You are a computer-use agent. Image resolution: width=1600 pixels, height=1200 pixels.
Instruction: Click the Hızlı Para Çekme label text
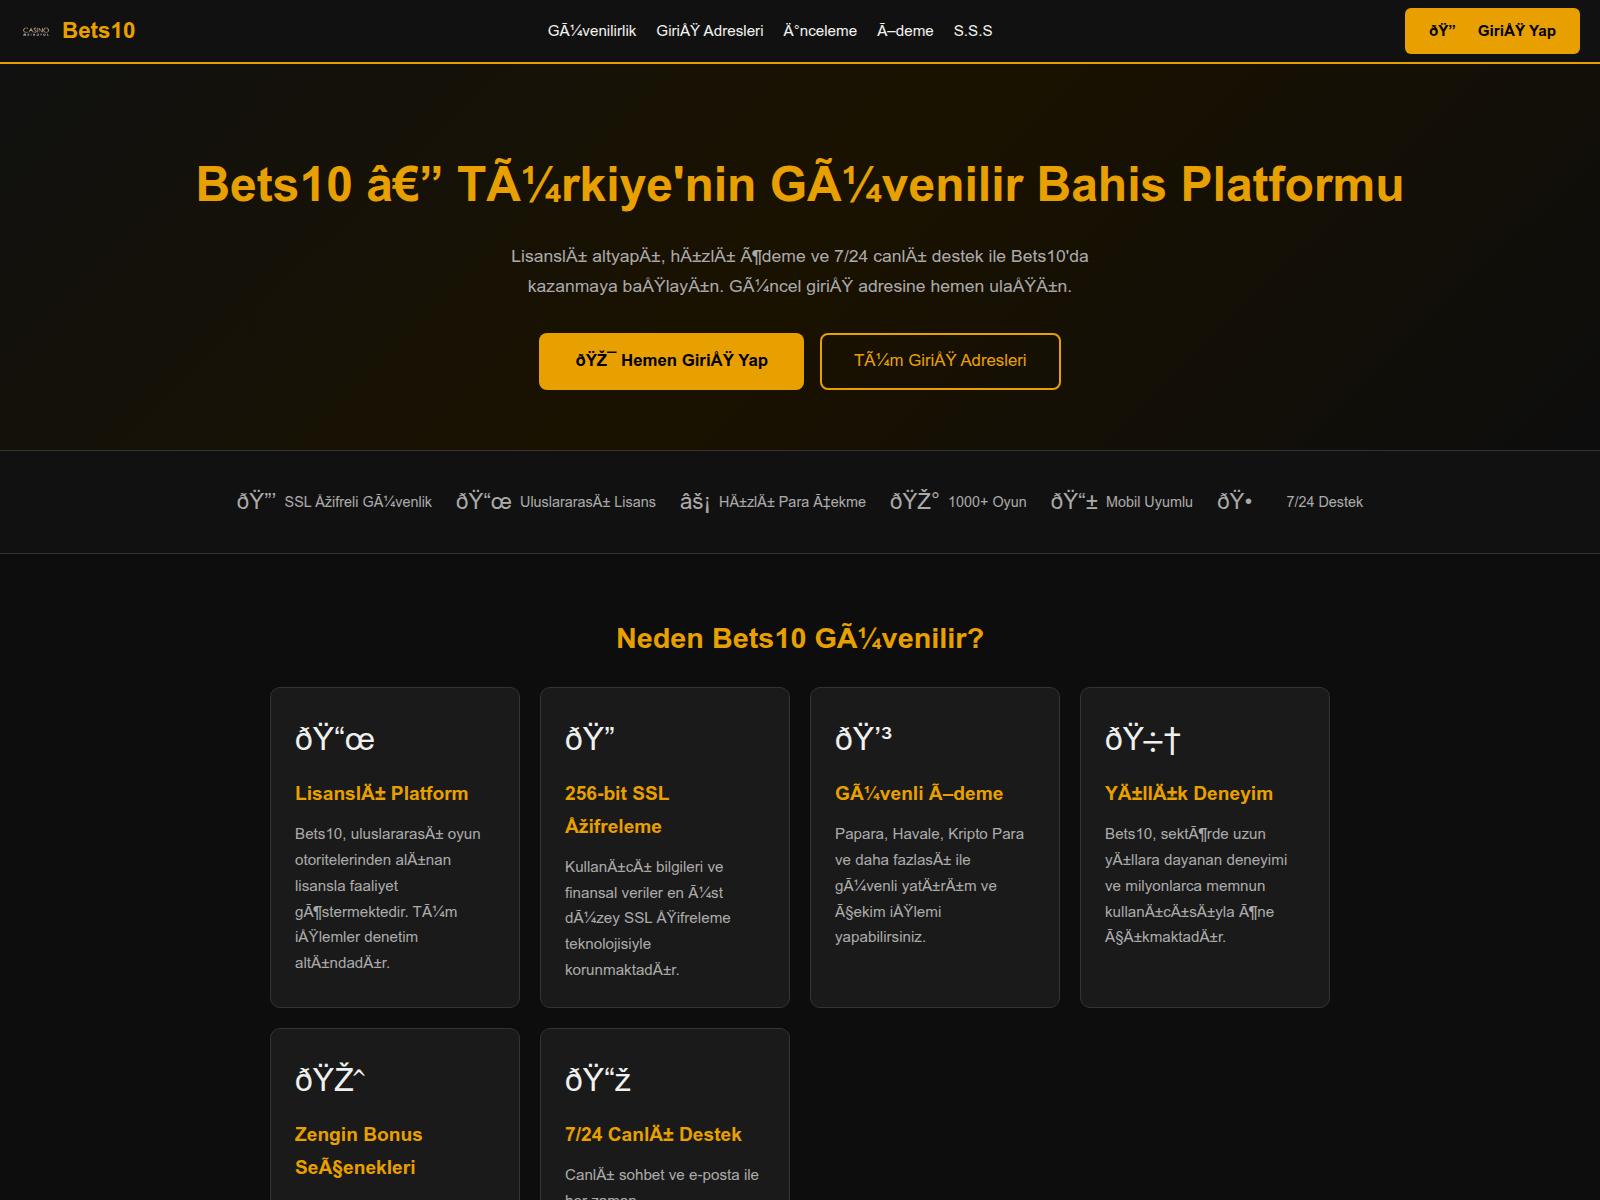click(x=792, y=502)
